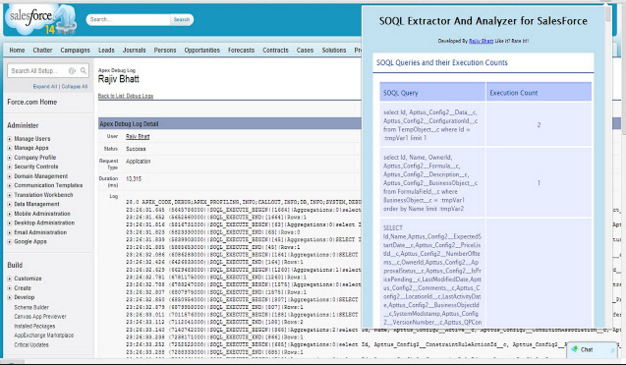Open AppExchange Marketplace link
Screen dimensions: 626x365
click(x=44, y=335)
